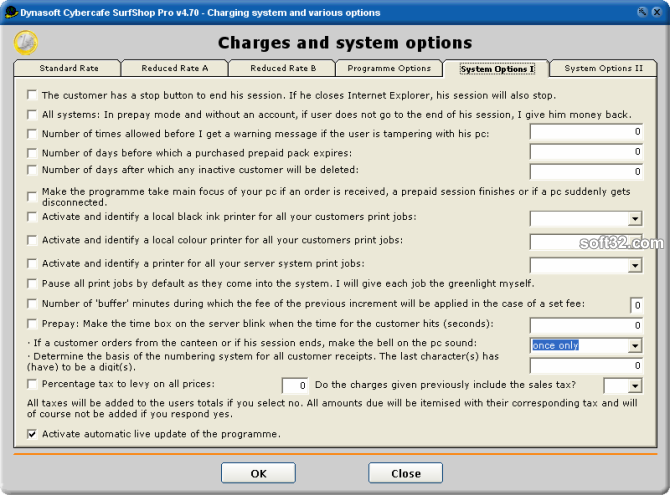670x495 pixels.
Task: Click the 'Determine the basis of the numbering' text
Action: click(x=262, y=361)
